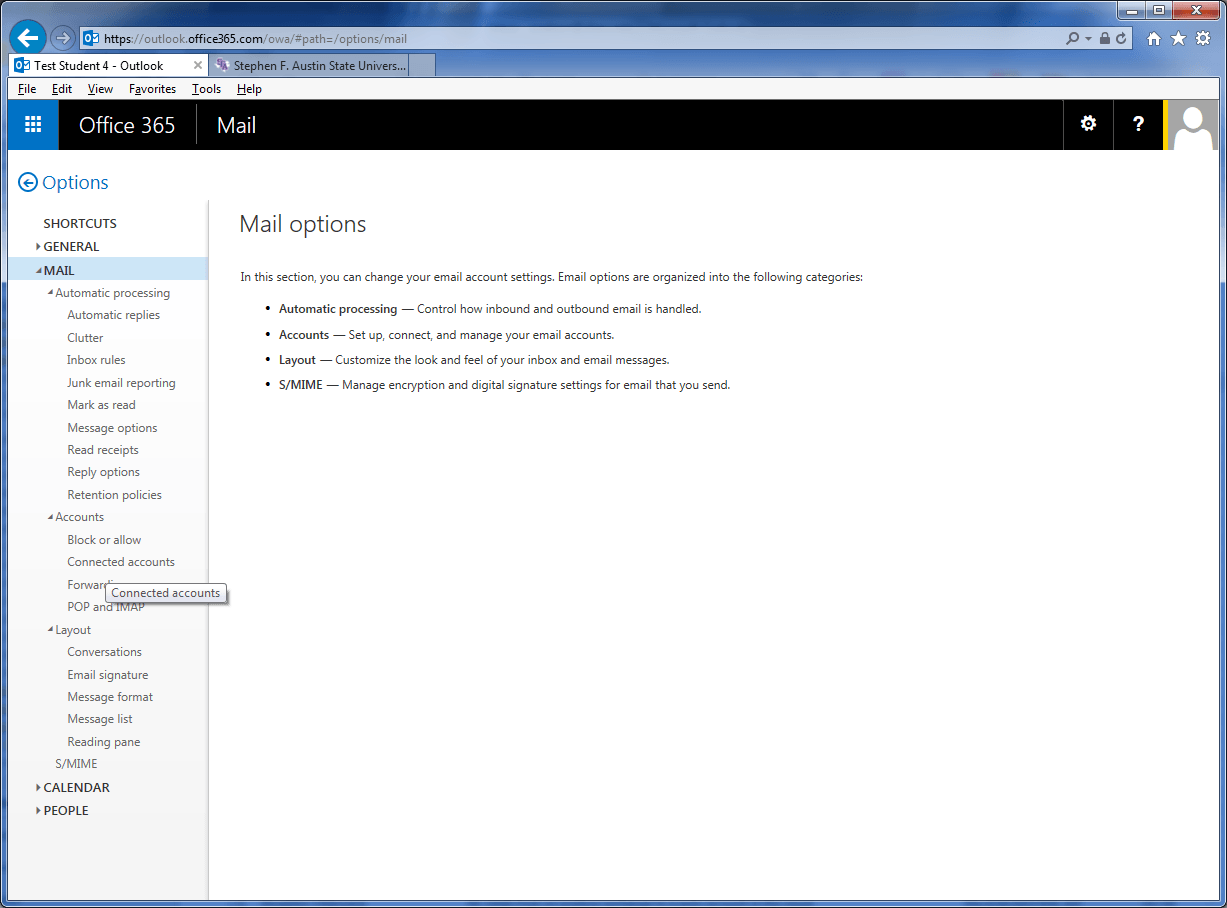Click the settings gear in Office 365 header
This screenshot has width=1227, height=908.
1088,124
